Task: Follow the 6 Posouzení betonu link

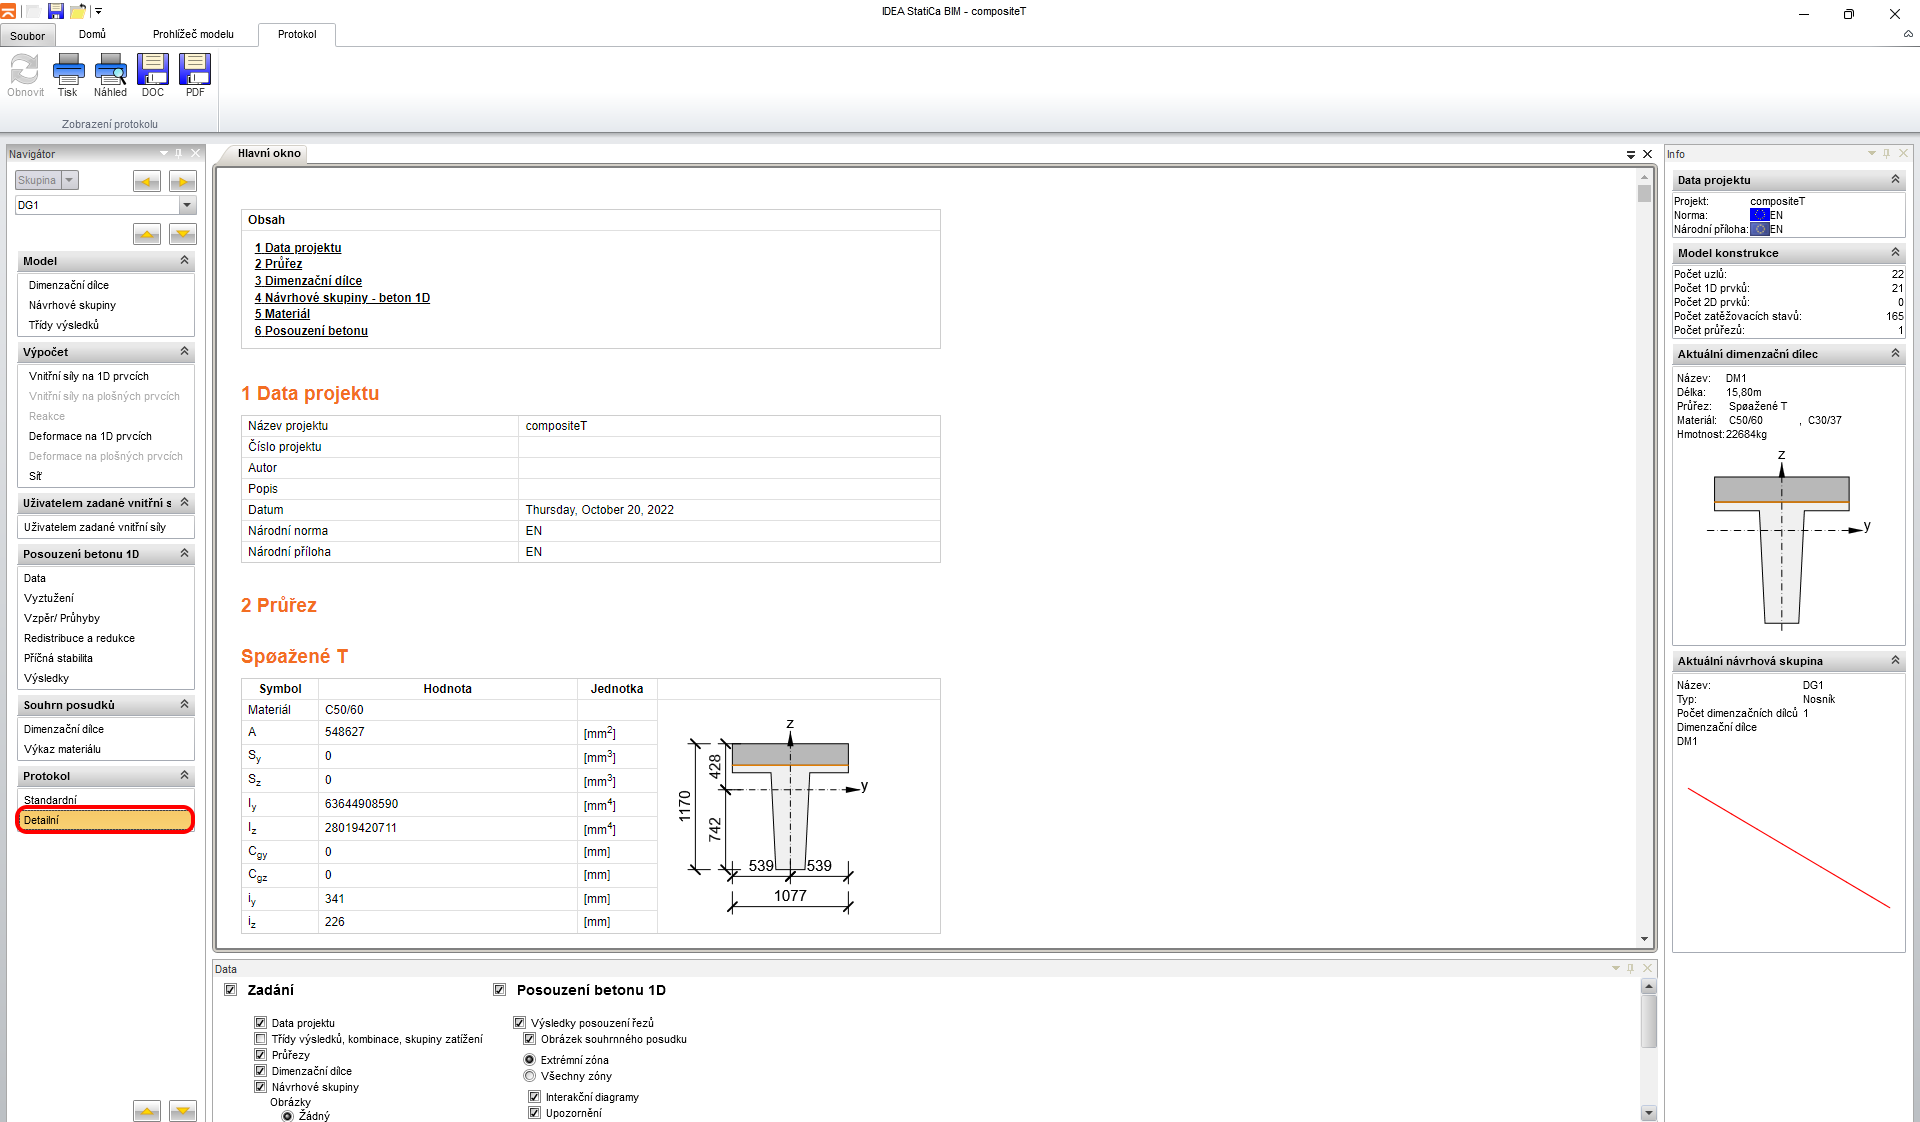Action: (311, 331)
